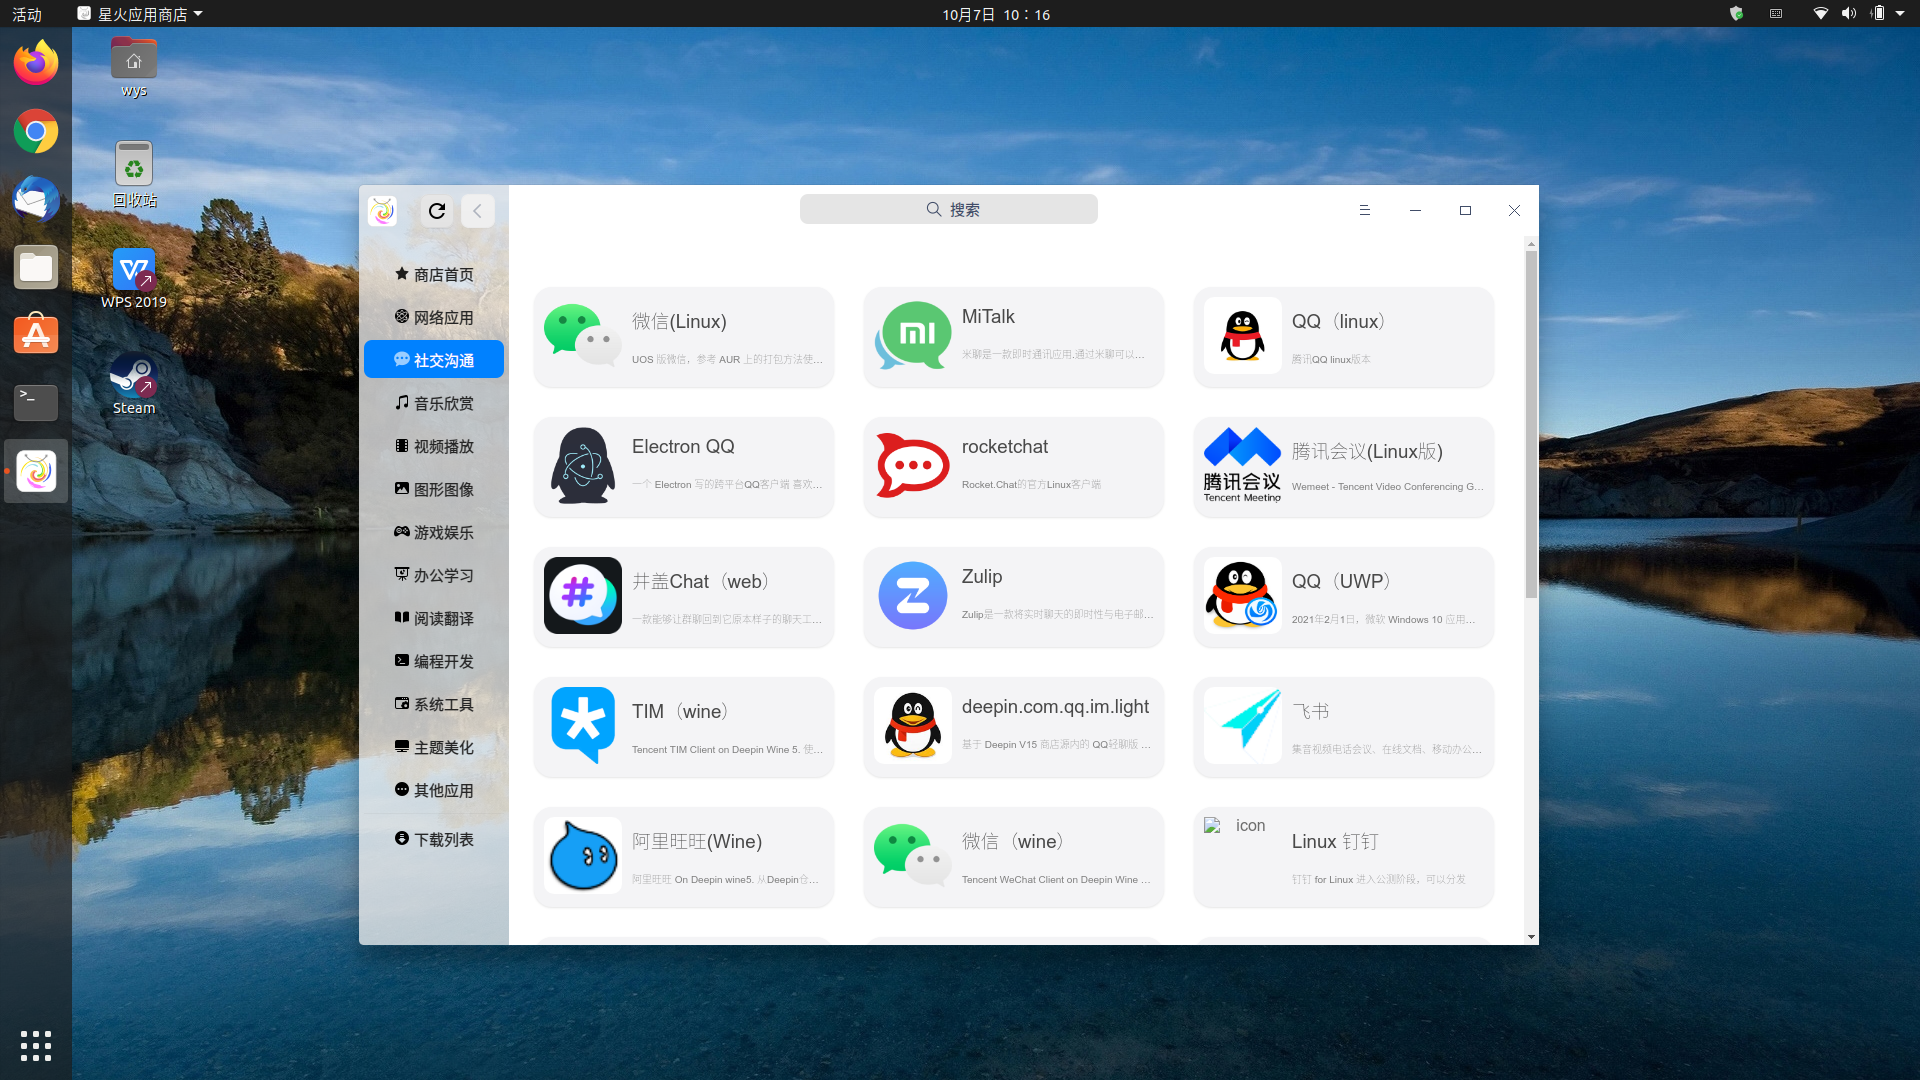Open the 微信(Linux) app icon
The image size is (1920, 1080).
(582, 336)
